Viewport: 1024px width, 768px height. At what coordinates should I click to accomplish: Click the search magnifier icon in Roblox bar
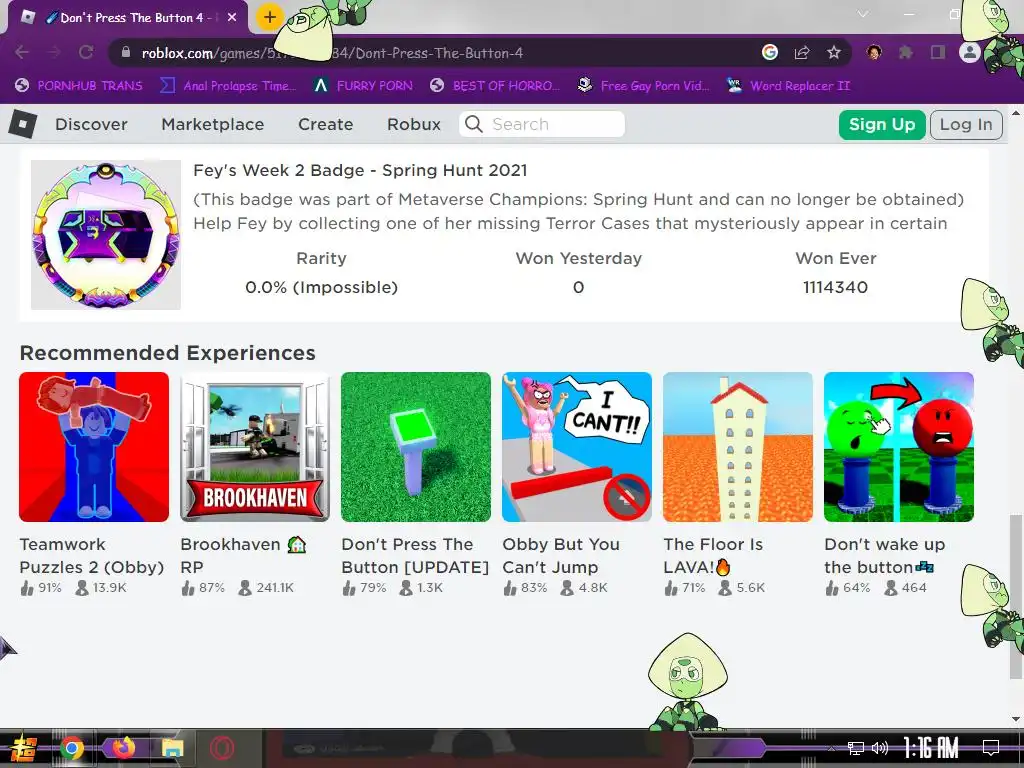click(x=474, y=124)
